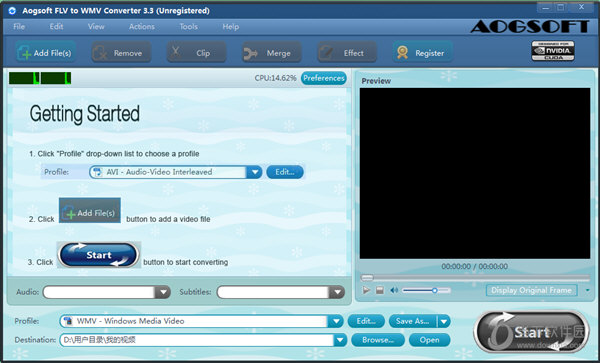600x363 pixels.
Task: Open the View menu
Action: pos(96,26)
